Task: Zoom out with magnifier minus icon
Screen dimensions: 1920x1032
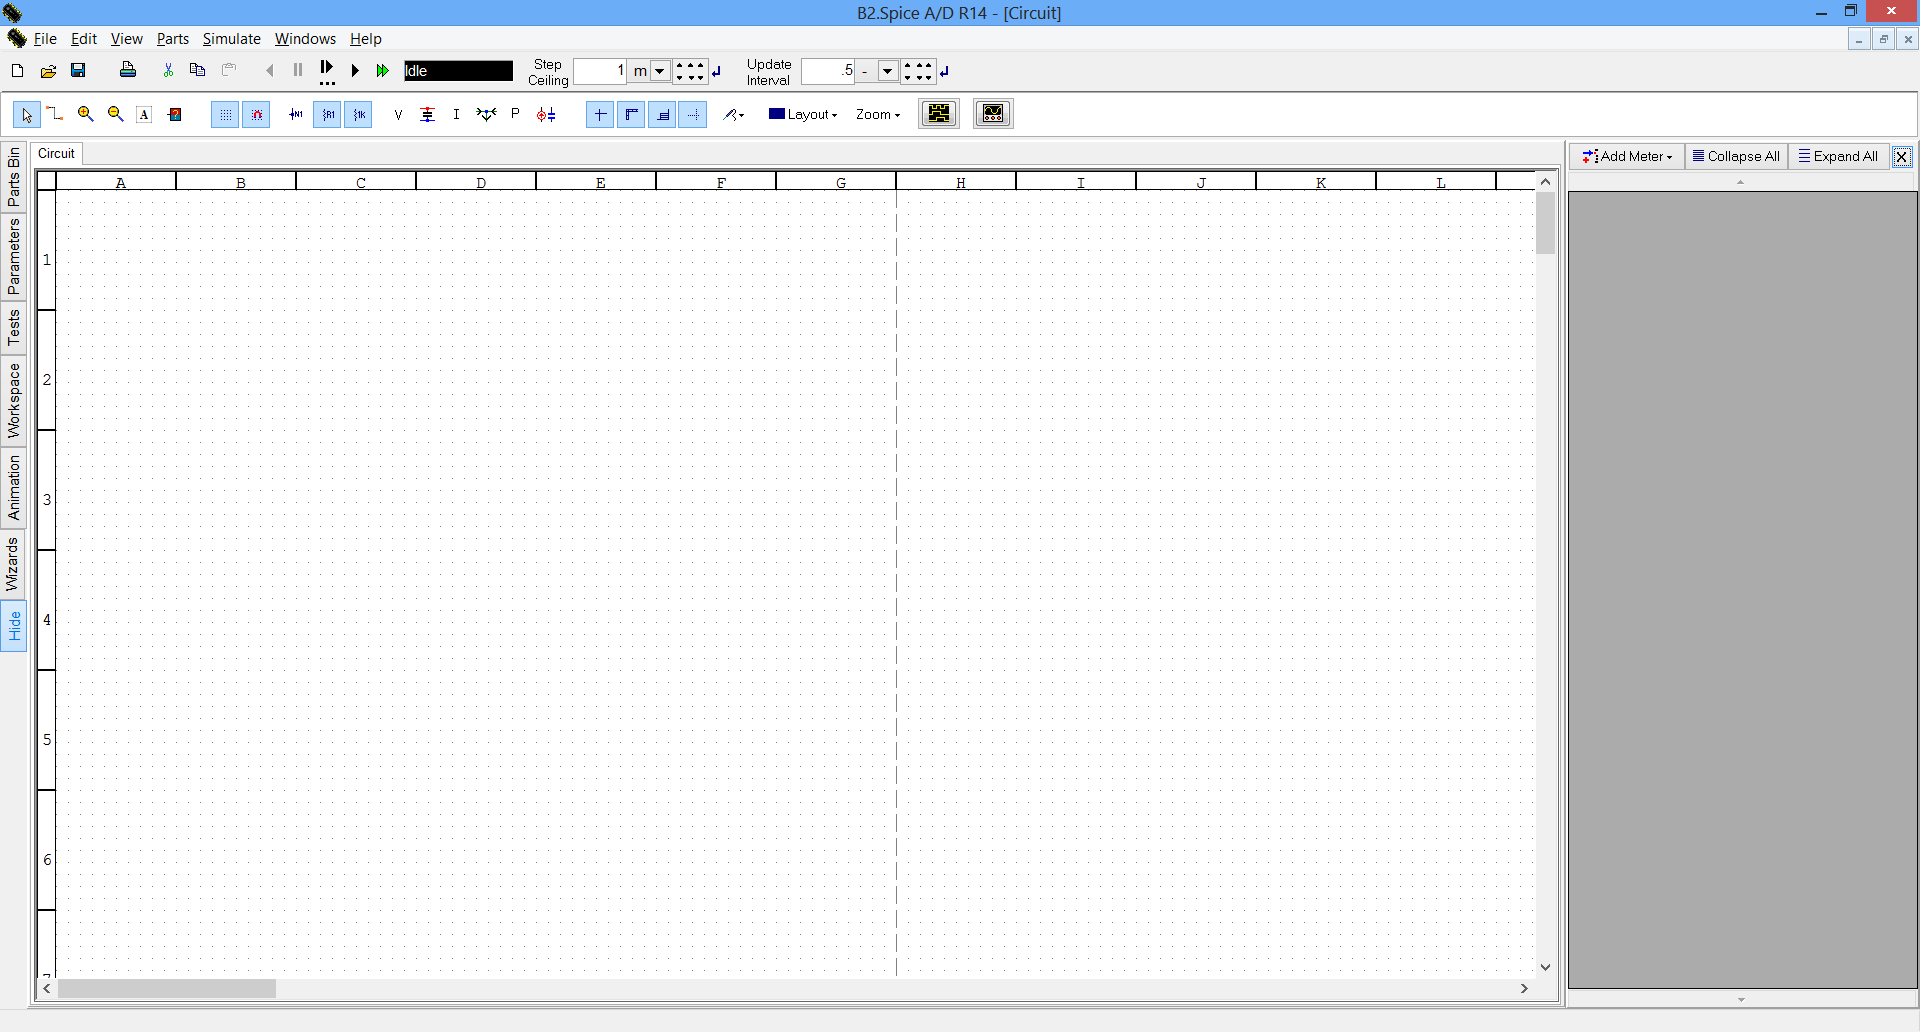Action: click(116, 114)
